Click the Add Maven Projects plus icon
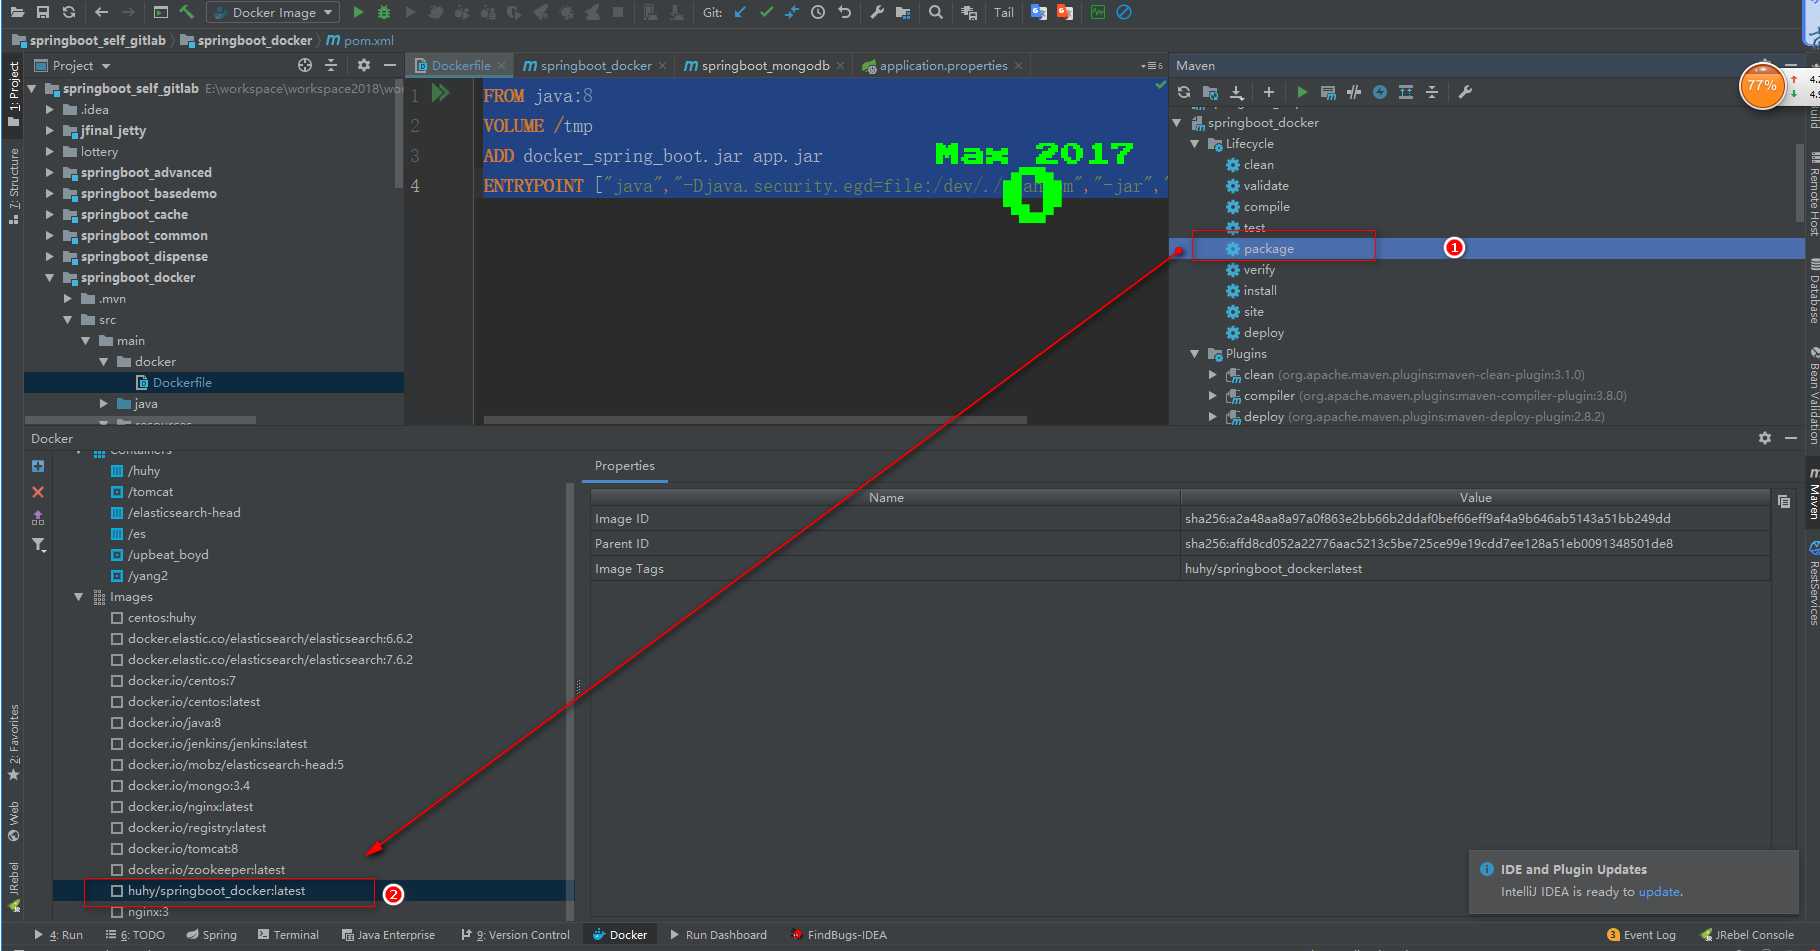This screenshot has height=951, width=1820. click(1269, 92)
